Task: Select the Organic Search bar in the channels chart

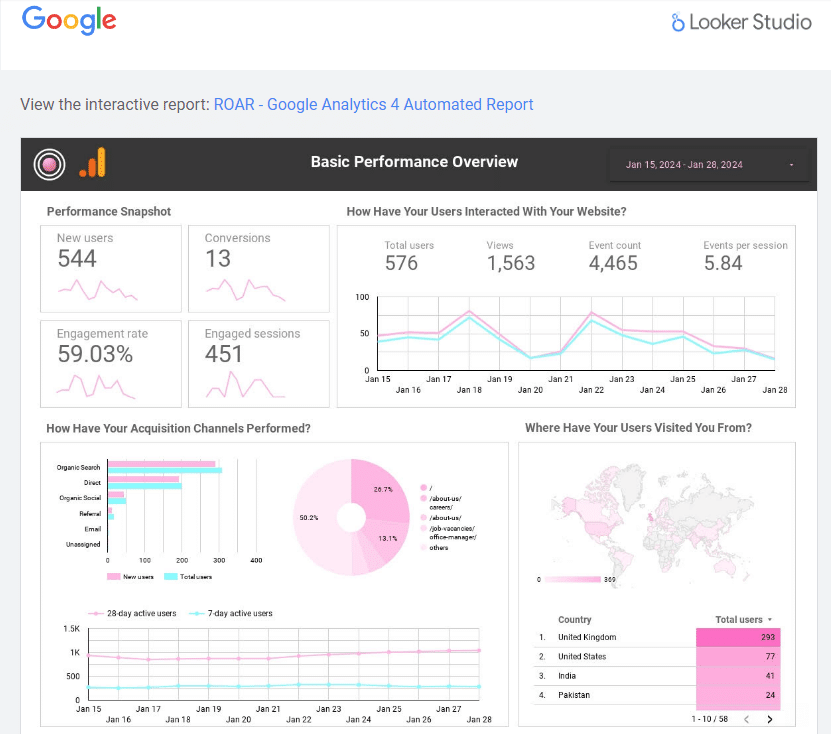Action: [160, 464]
